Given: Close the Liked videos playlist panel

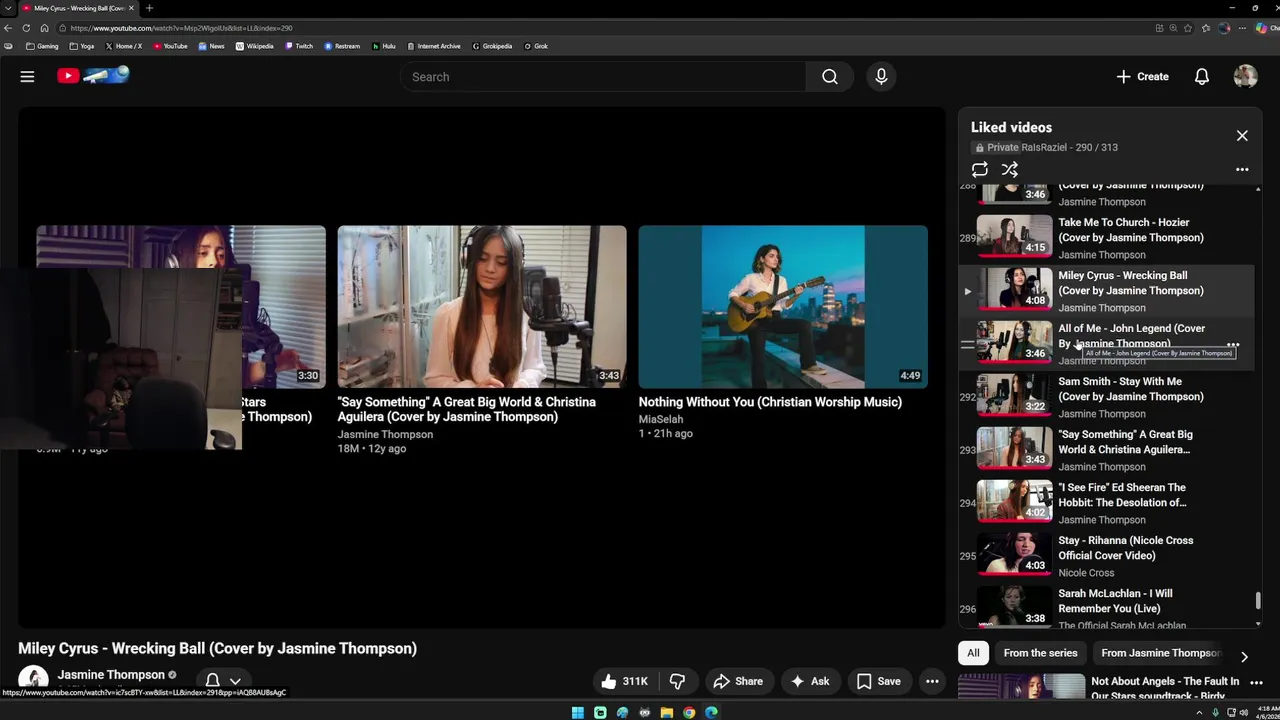Looking at the screenshot, I should click(1242, 135).
